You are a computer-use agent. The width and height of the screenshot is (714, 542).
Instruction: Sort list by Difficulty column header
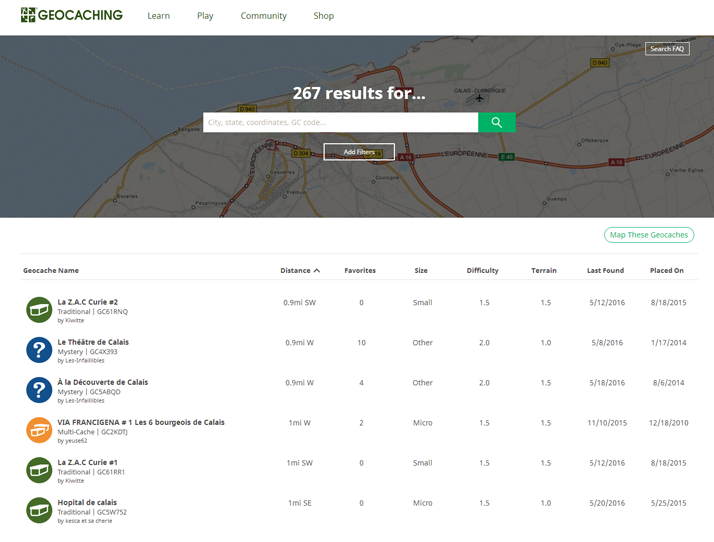point(482,270)
